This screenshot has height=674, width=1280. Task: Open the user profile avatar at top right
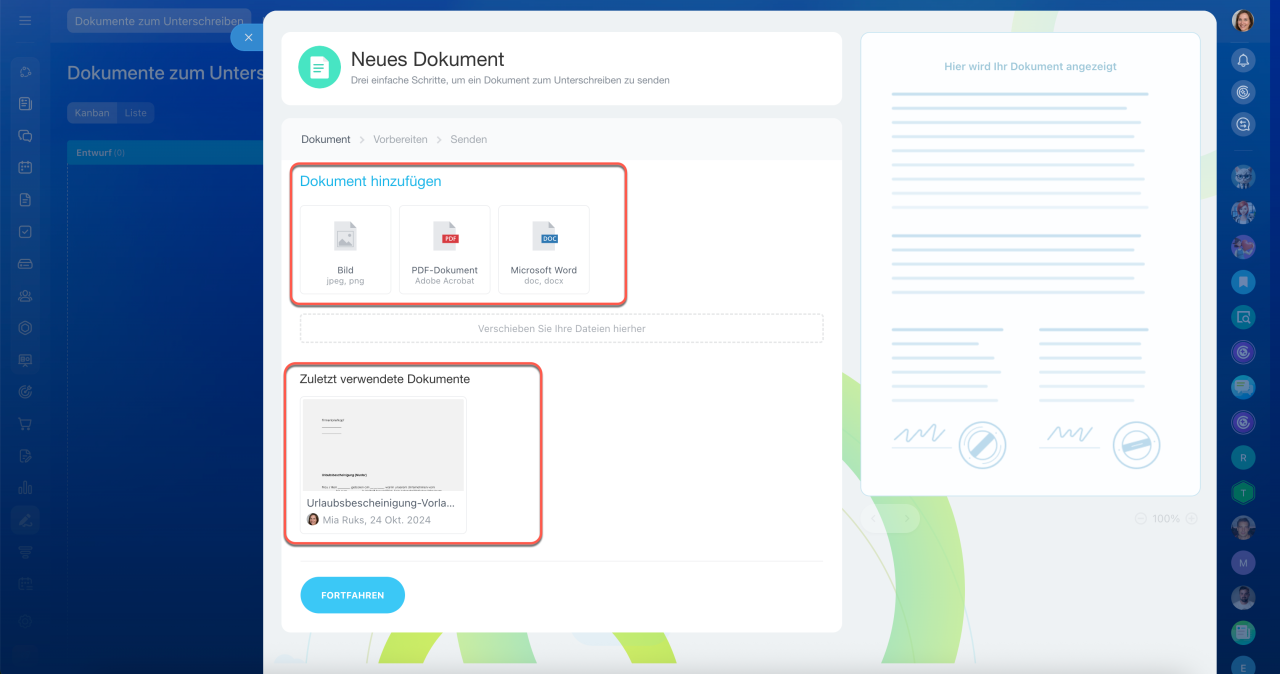coord(1243,21)
